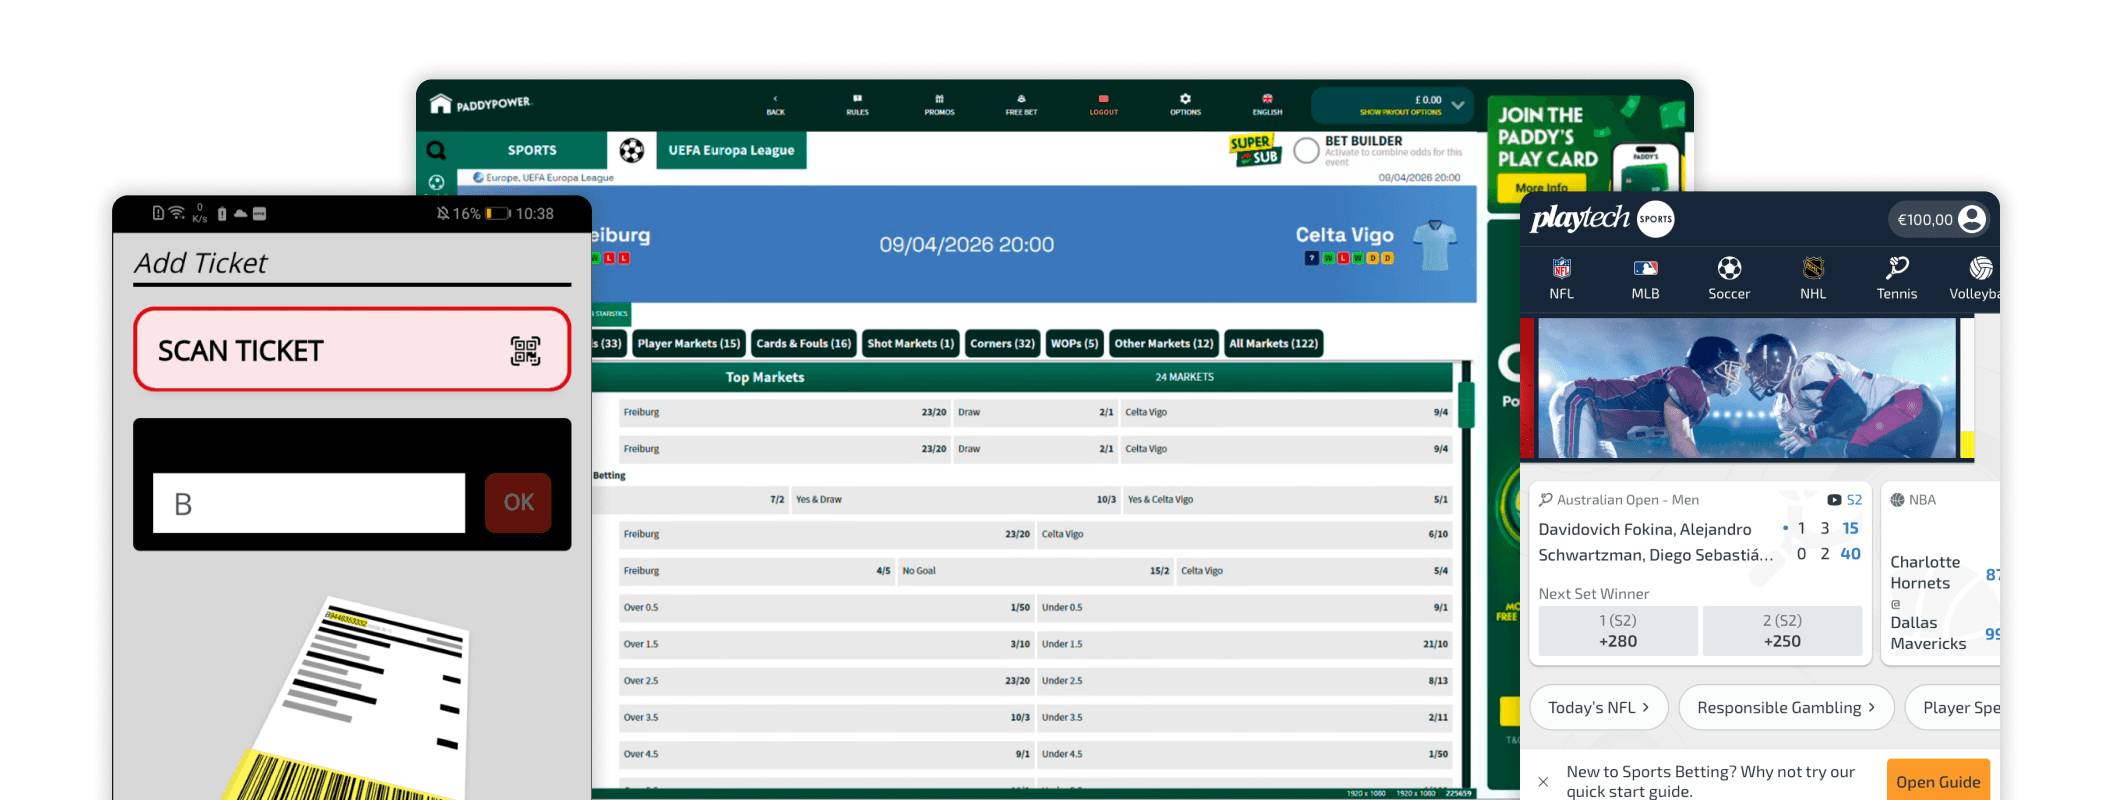
Task: Select the UEFA Europa League tab
Action: click(x=731, y=150)
